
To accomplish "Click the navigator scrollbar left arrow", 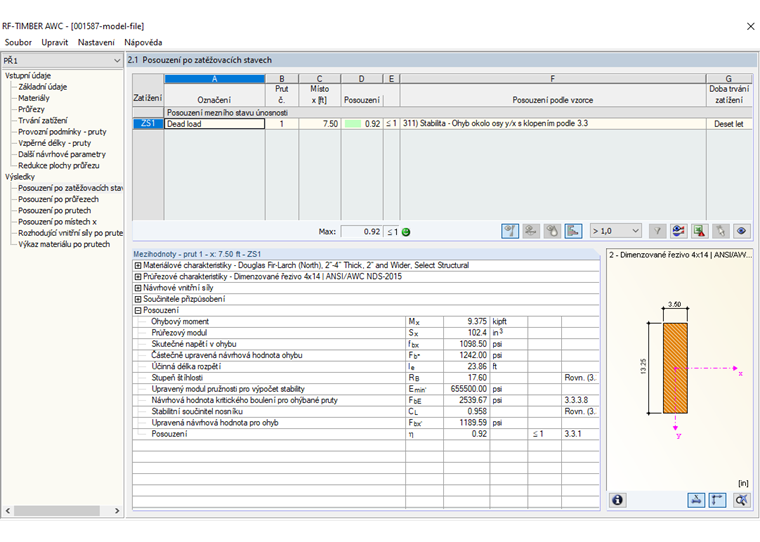I will 7,510.
